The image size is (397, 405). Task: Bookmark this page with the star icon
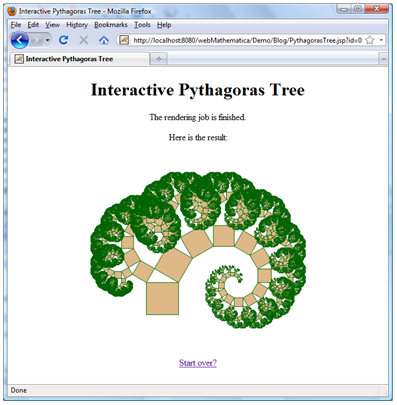370,40
